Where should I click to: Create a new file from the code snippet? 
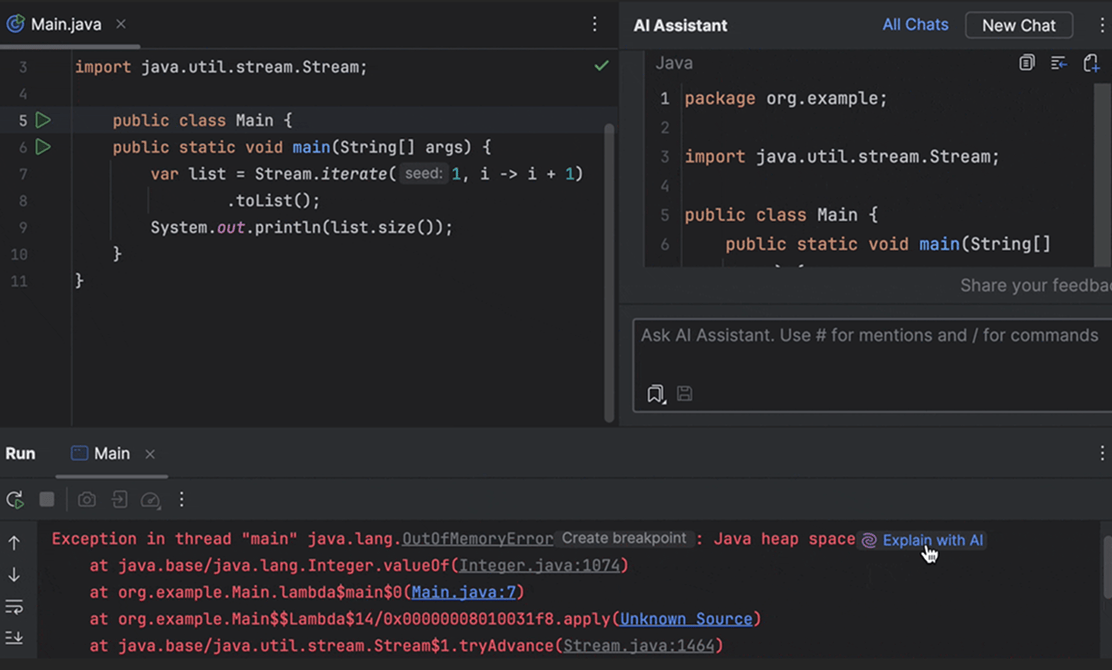[x=1091, y=62]
